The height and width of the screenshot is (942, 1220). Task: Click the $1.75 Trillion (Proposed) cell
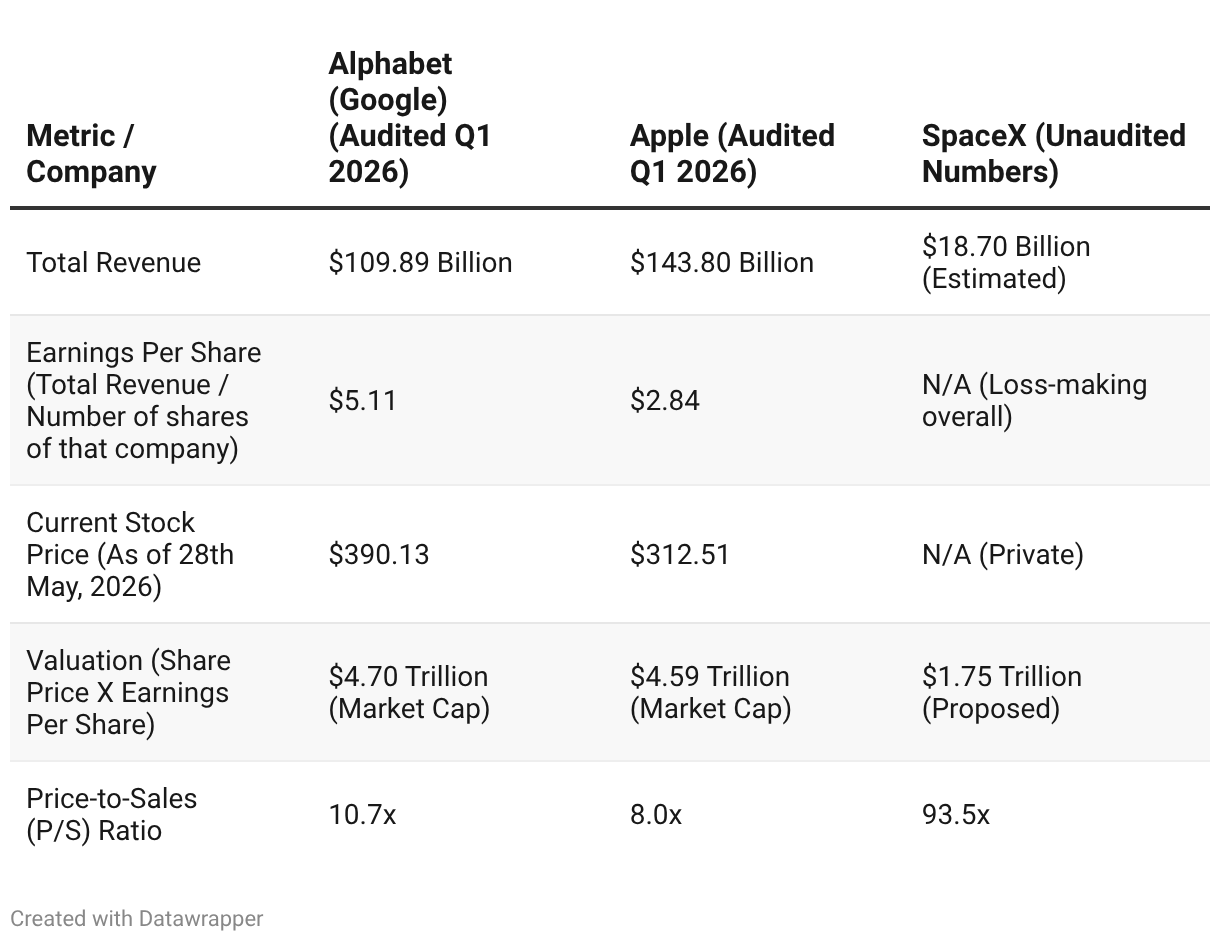pos(1002,692)
